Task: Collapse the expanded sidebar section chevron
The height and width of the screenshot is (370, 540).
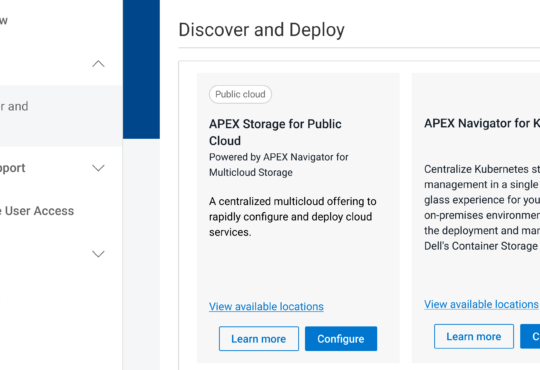Action: pyautogui.click(x=98, y=64)
